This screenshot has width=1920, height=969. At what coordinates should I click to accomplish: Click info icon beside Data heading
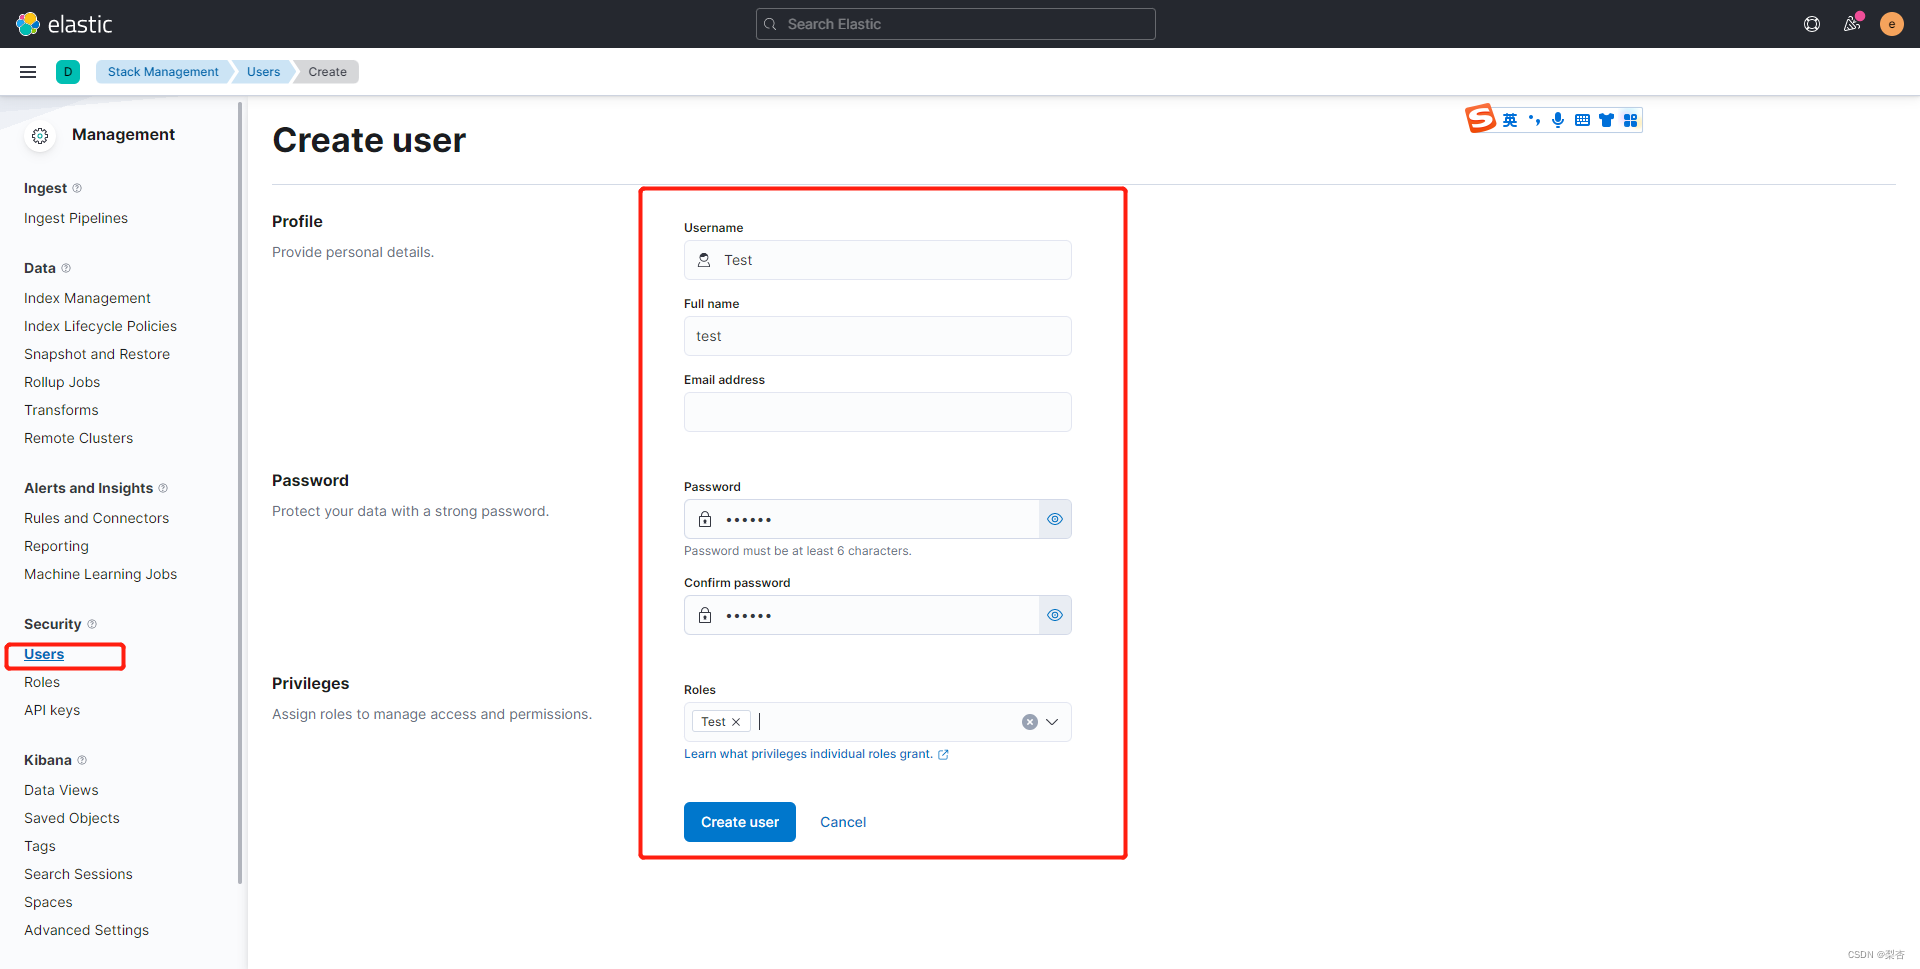(x=66, y=268)
